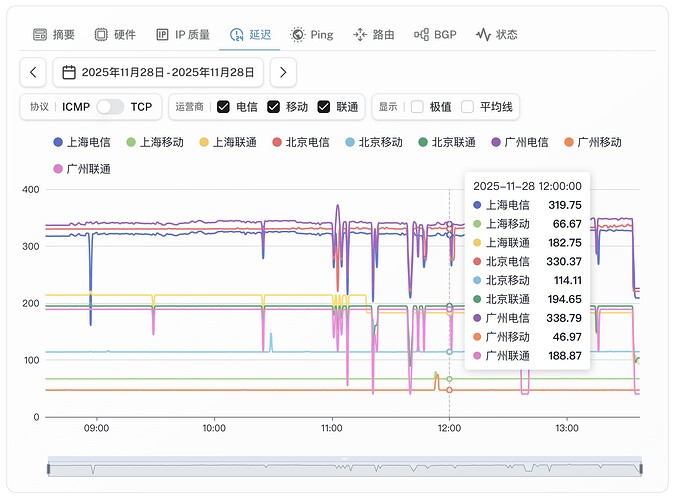The height and width of the screenshot is (500, 675).
Task: Open the BGP tab
Action: 435,34
